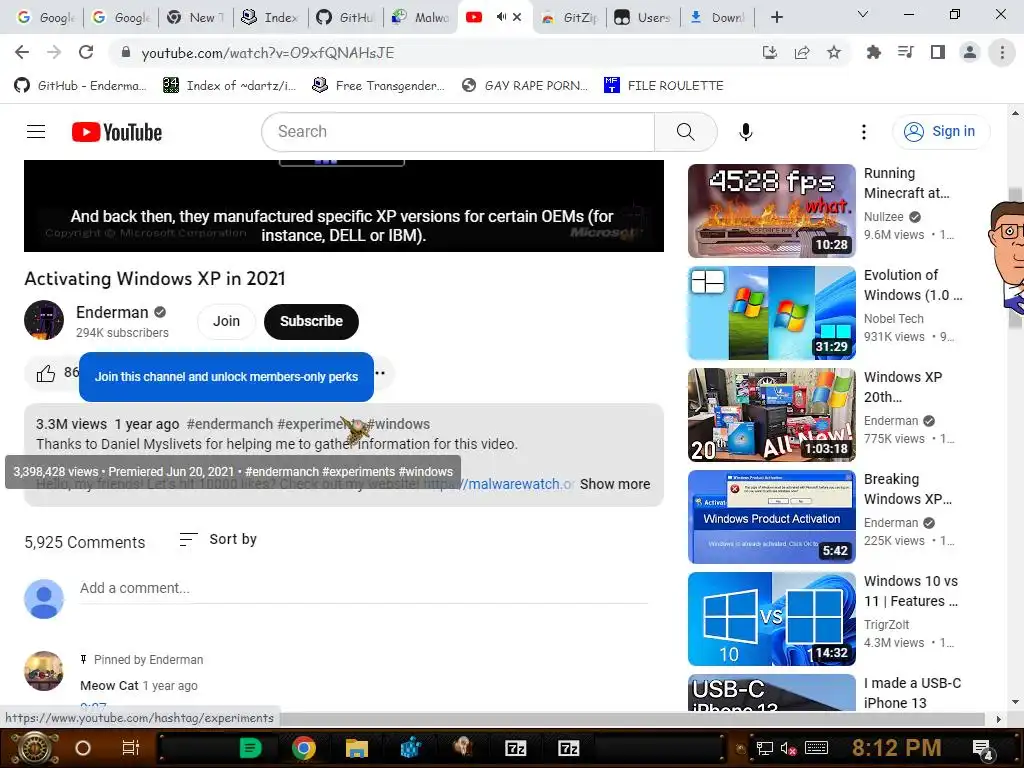This screenshot has width=1024, height=768.
Task: Click the browser address bar URL
Action: (x=267, y=53)
